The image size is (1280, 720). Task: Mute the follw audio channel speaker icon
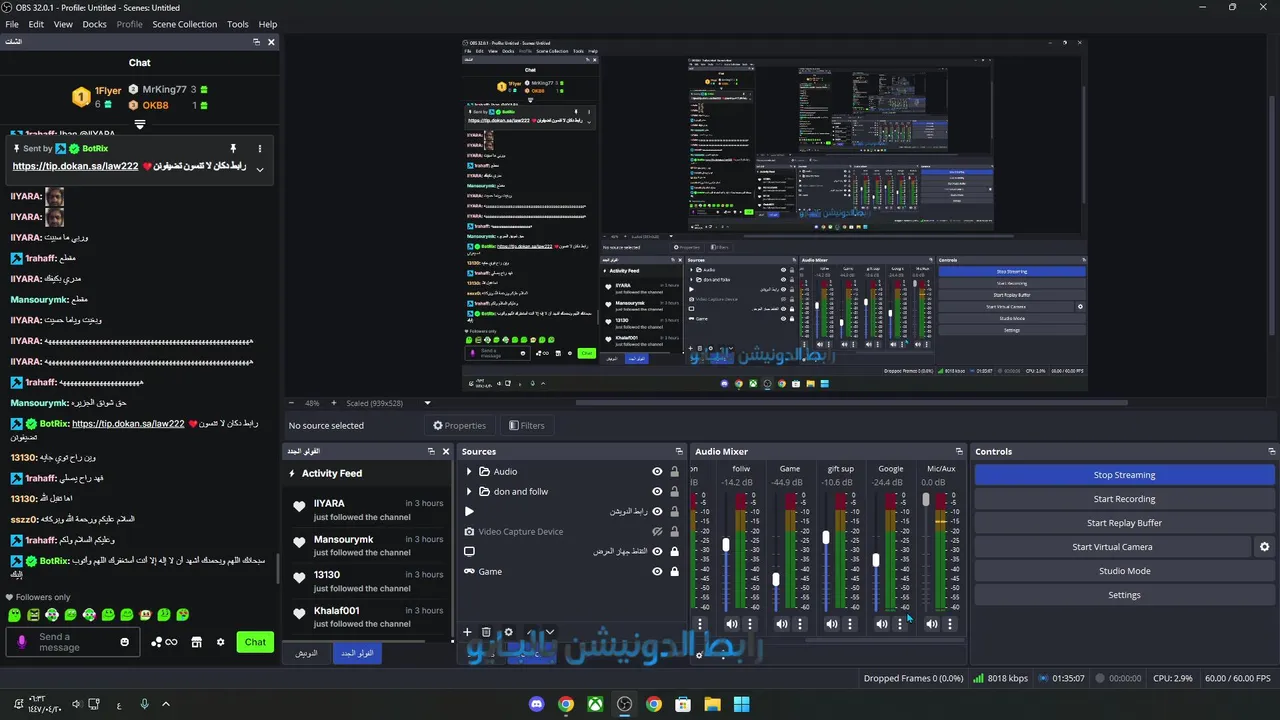point(732,624)
